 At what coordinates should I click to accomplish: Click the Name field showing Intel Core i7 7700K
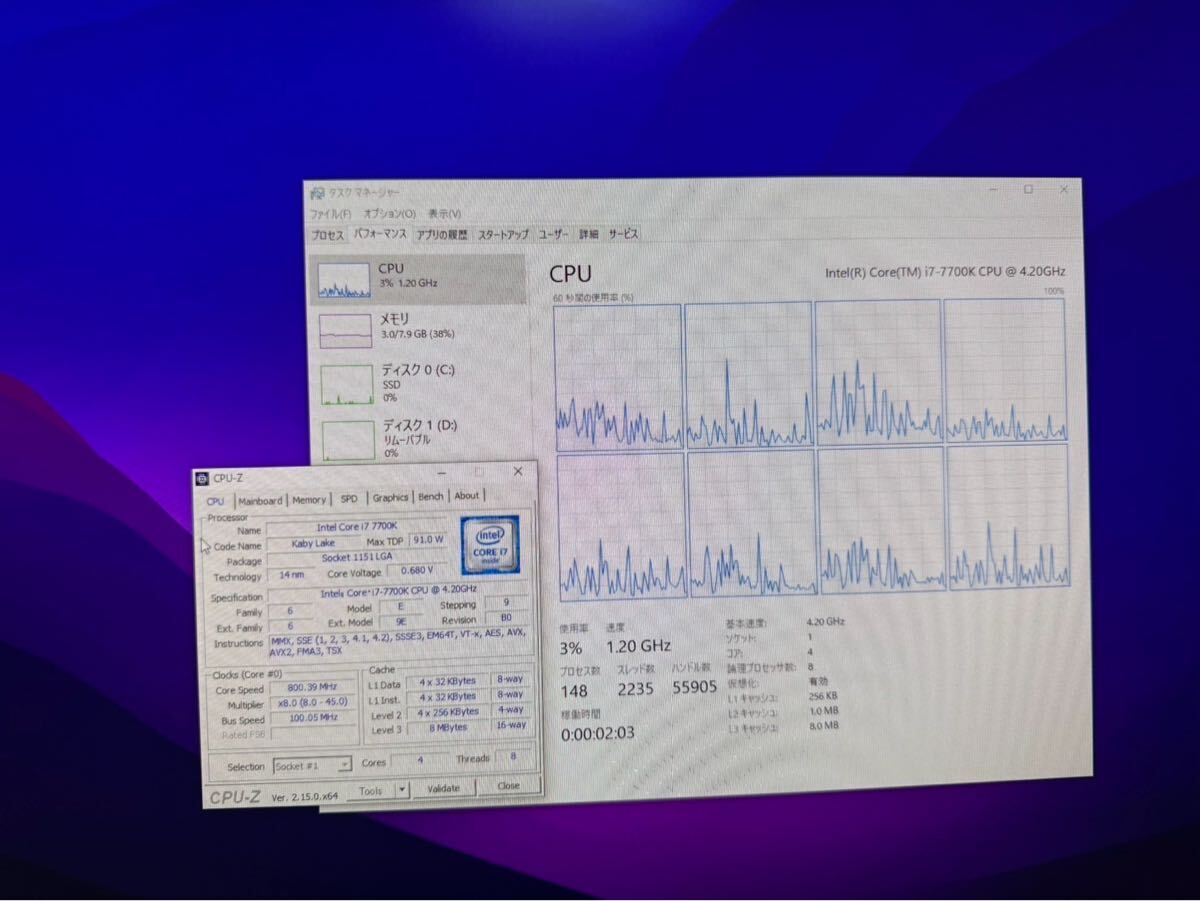tap(357, 526)
